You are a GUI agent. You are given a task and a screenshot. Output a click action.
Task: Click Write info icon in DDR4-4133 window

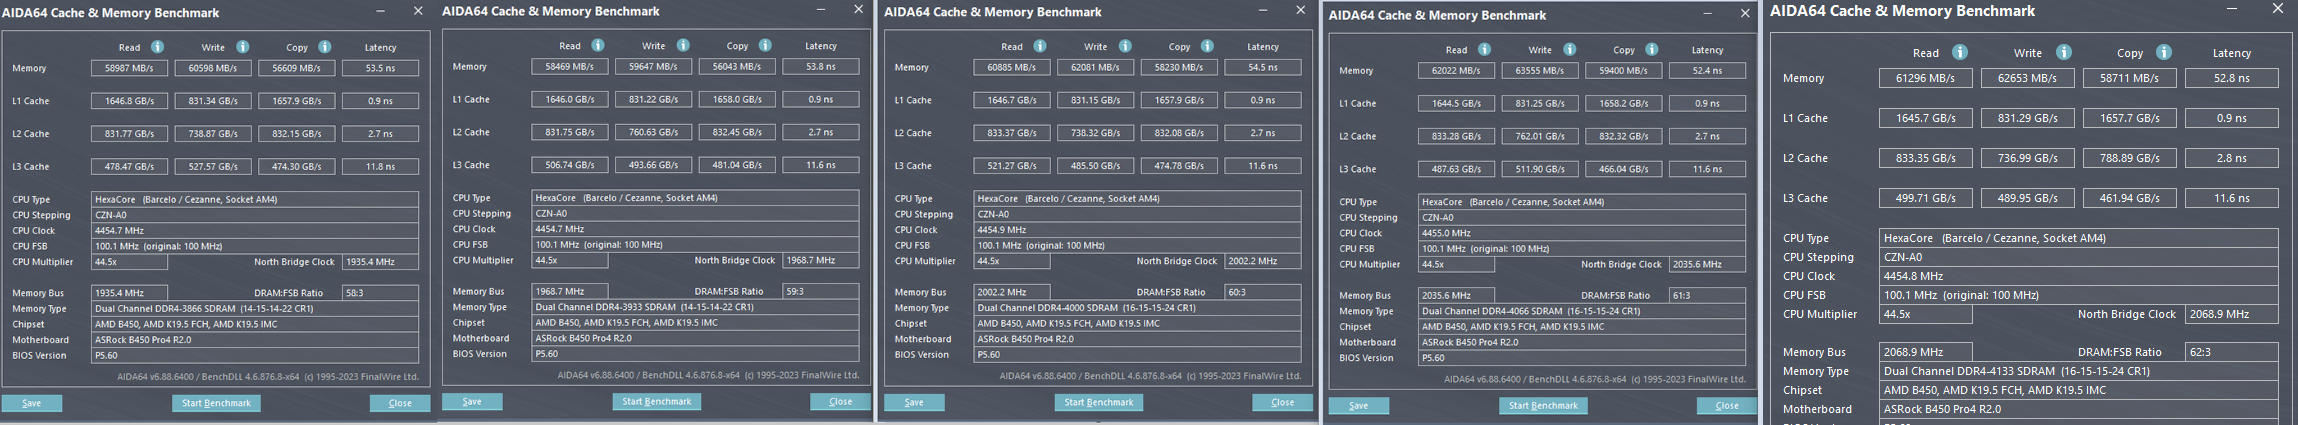point(2064,53)
